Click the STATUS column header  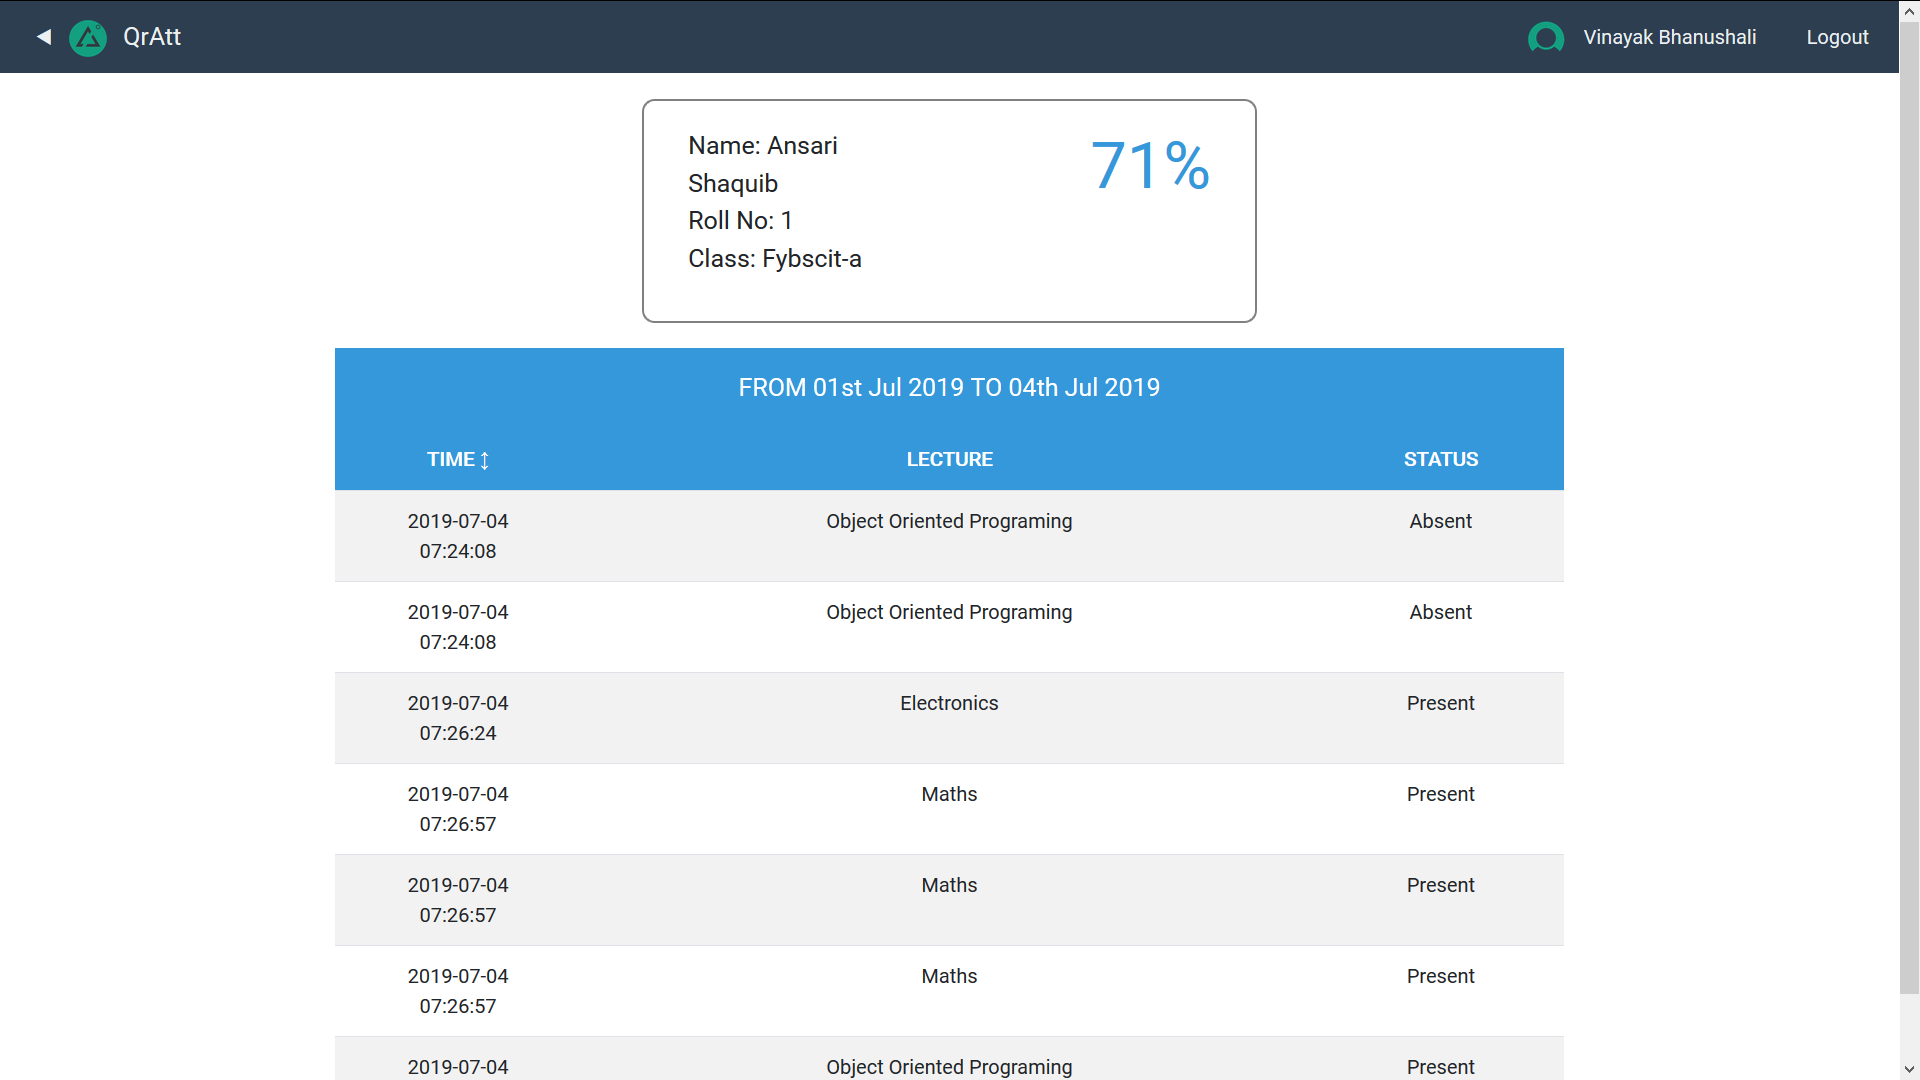click(x=1440, y=459)
